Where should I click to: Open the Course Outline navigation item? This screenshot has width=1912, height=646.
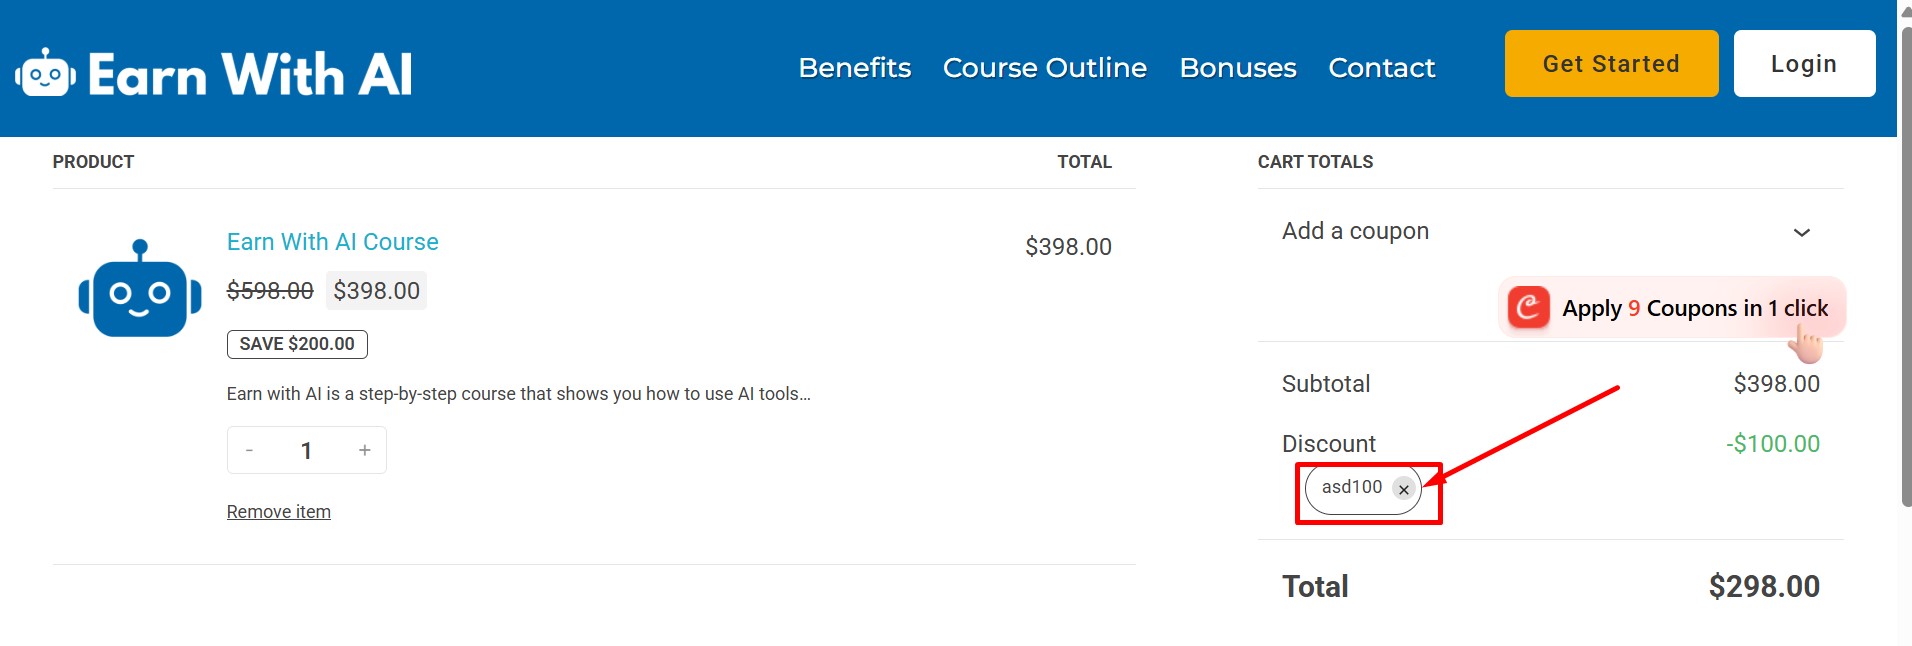[1044, 68]
